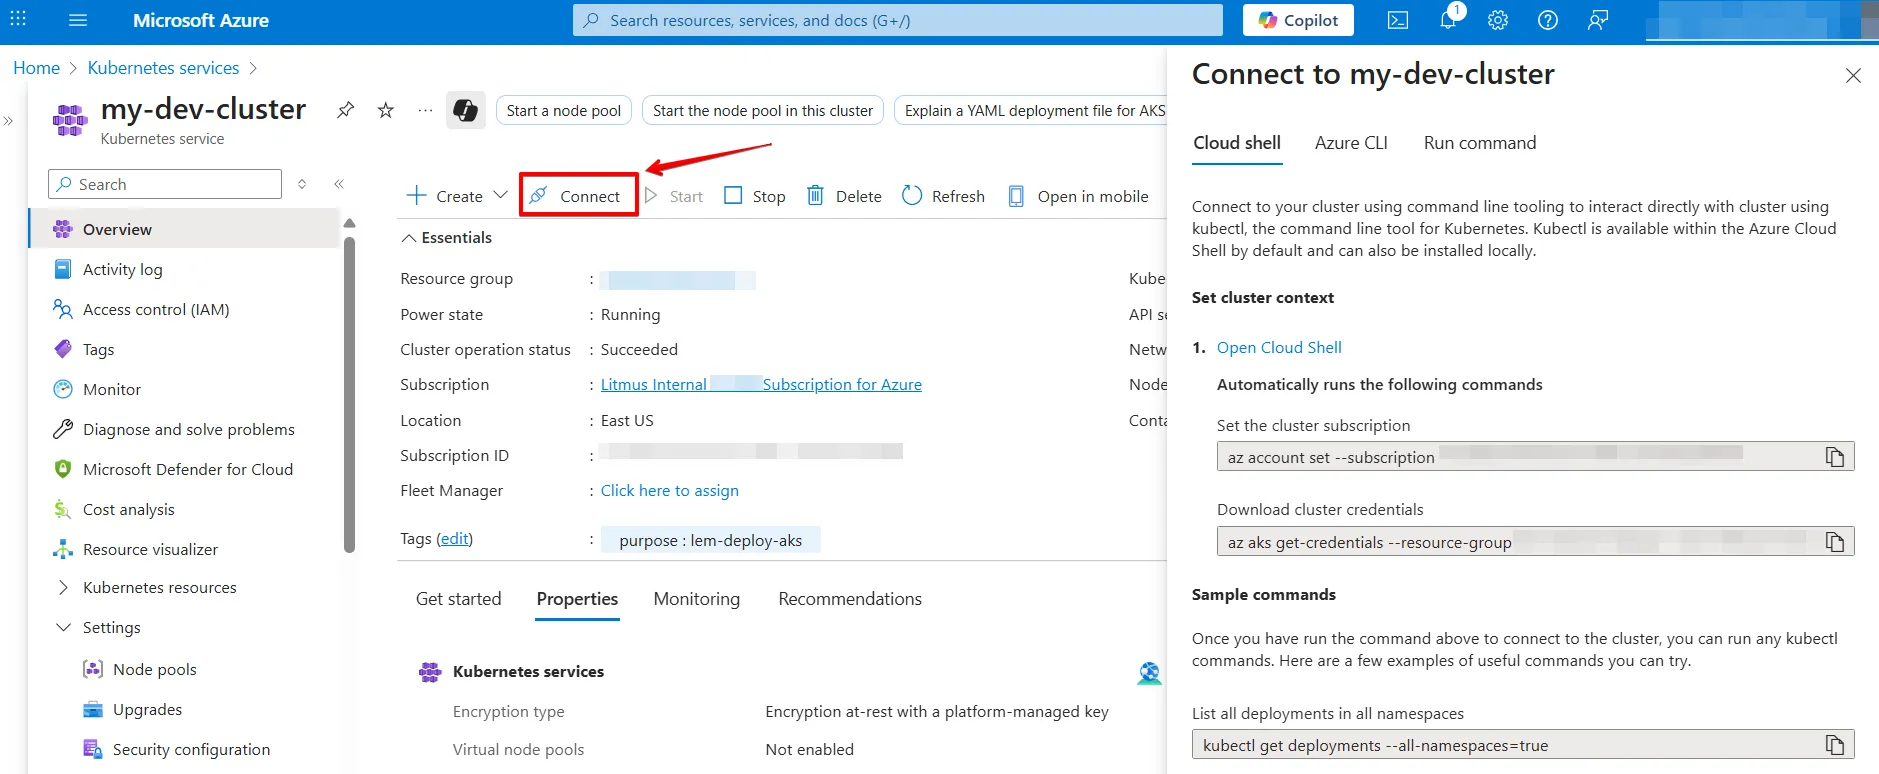
Task: Close the Connect to my-dev-cluster panel
Action: (1853, 76)
